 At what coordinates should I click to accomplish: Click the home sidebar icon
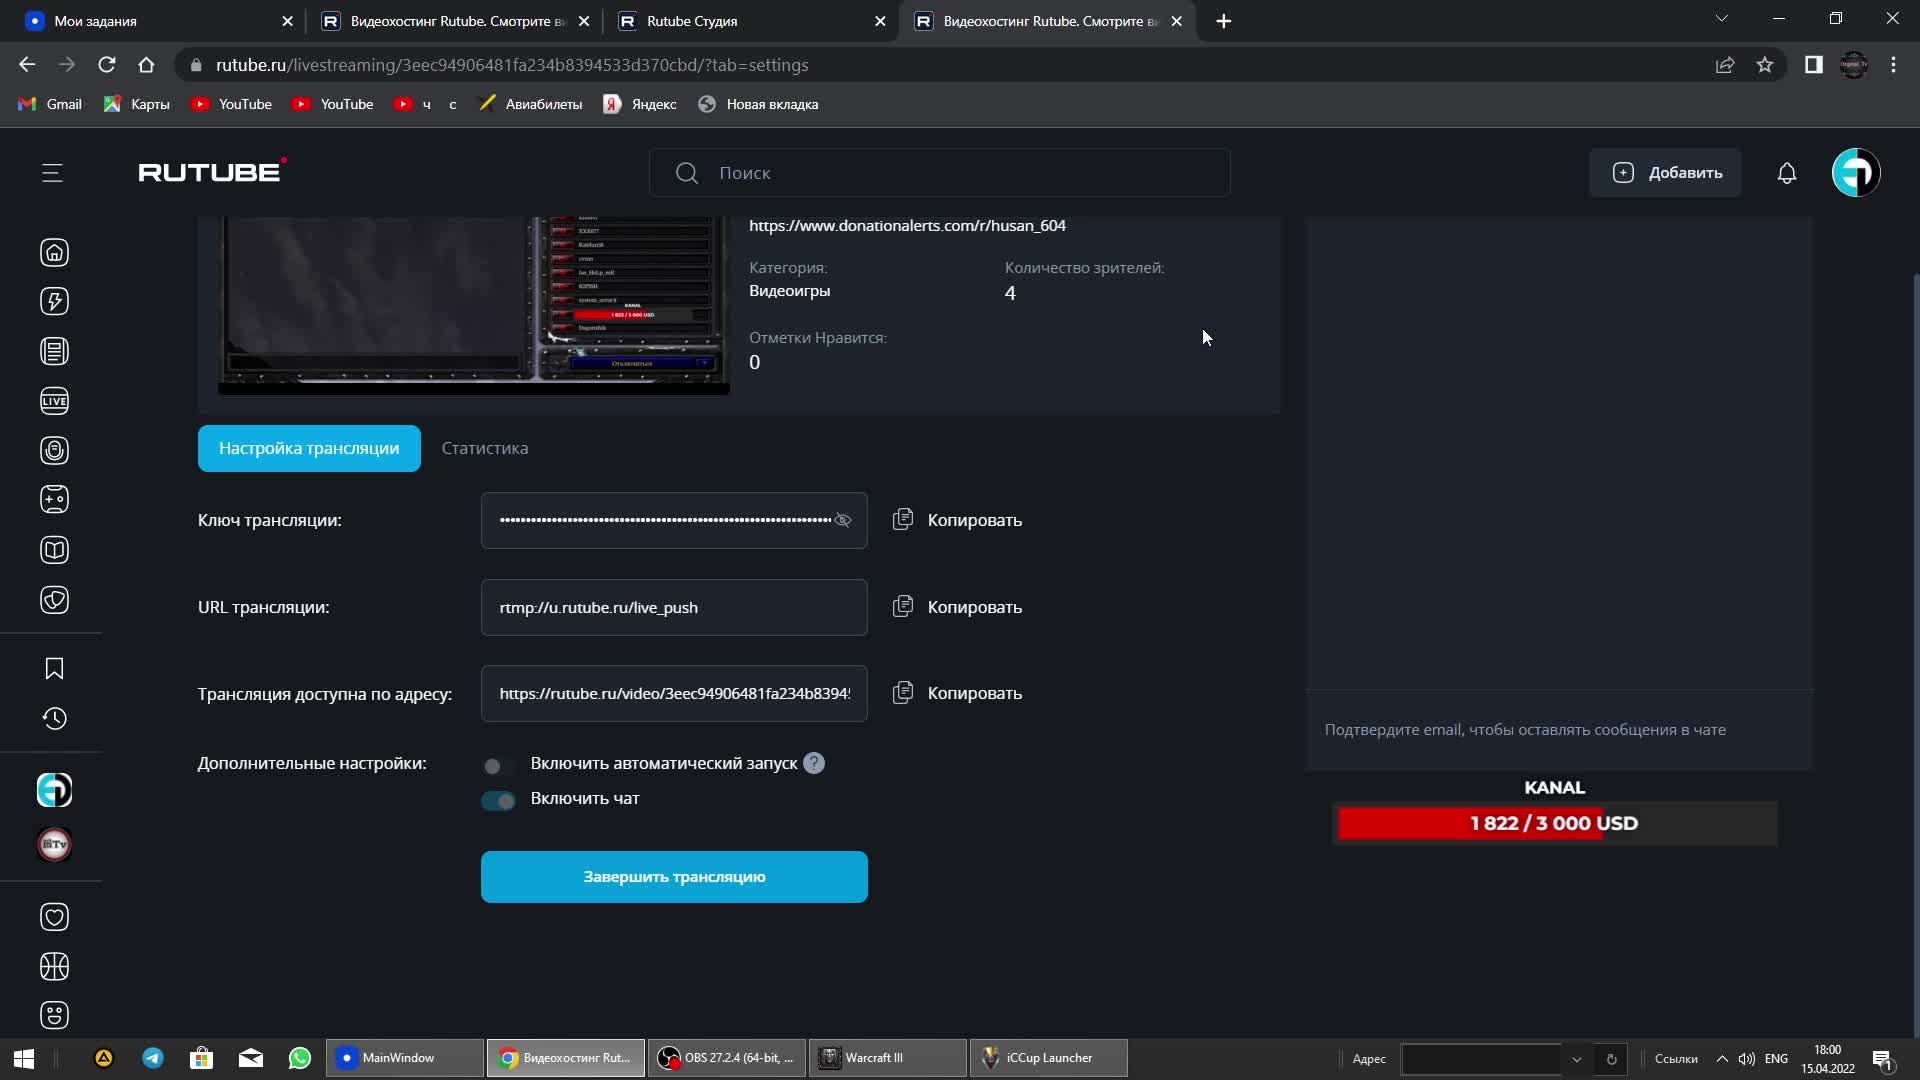[x=54, y=252]
